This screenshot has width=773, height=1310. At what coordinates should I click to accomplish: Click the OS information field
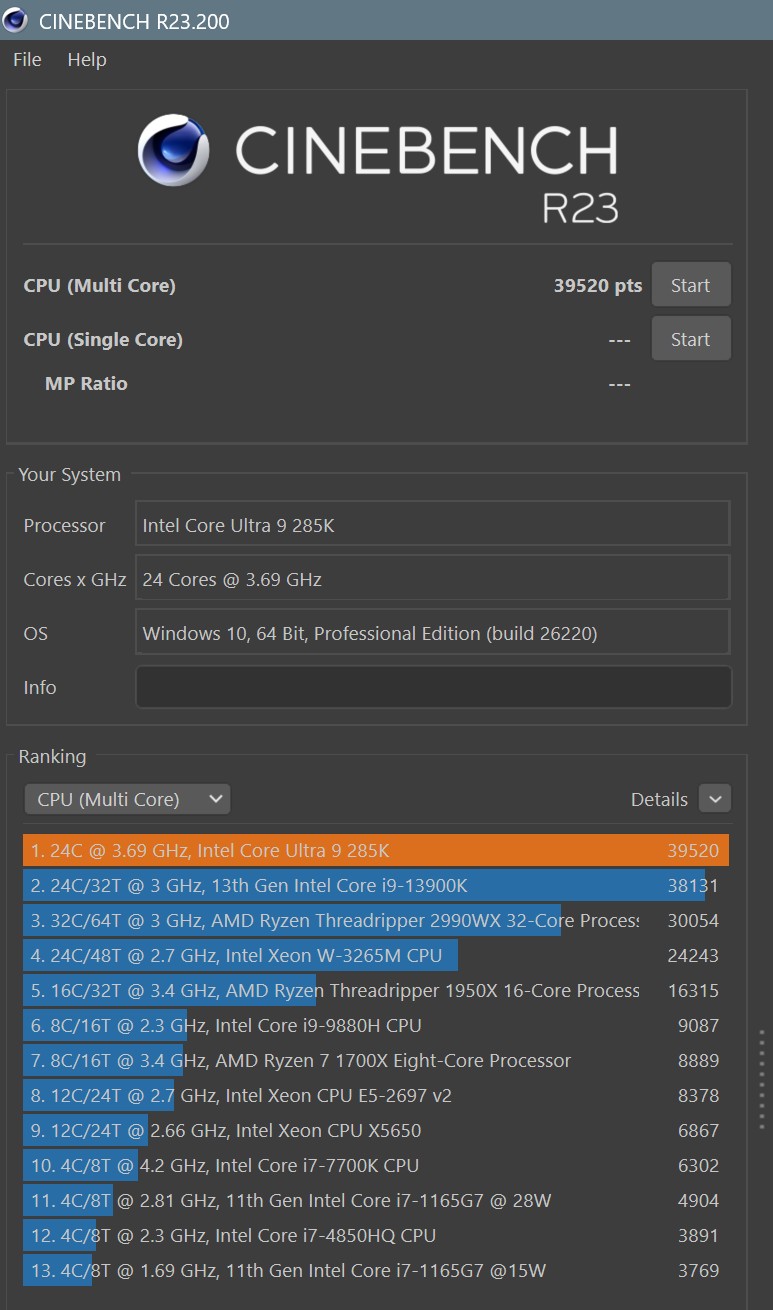[x=433, y=633]
